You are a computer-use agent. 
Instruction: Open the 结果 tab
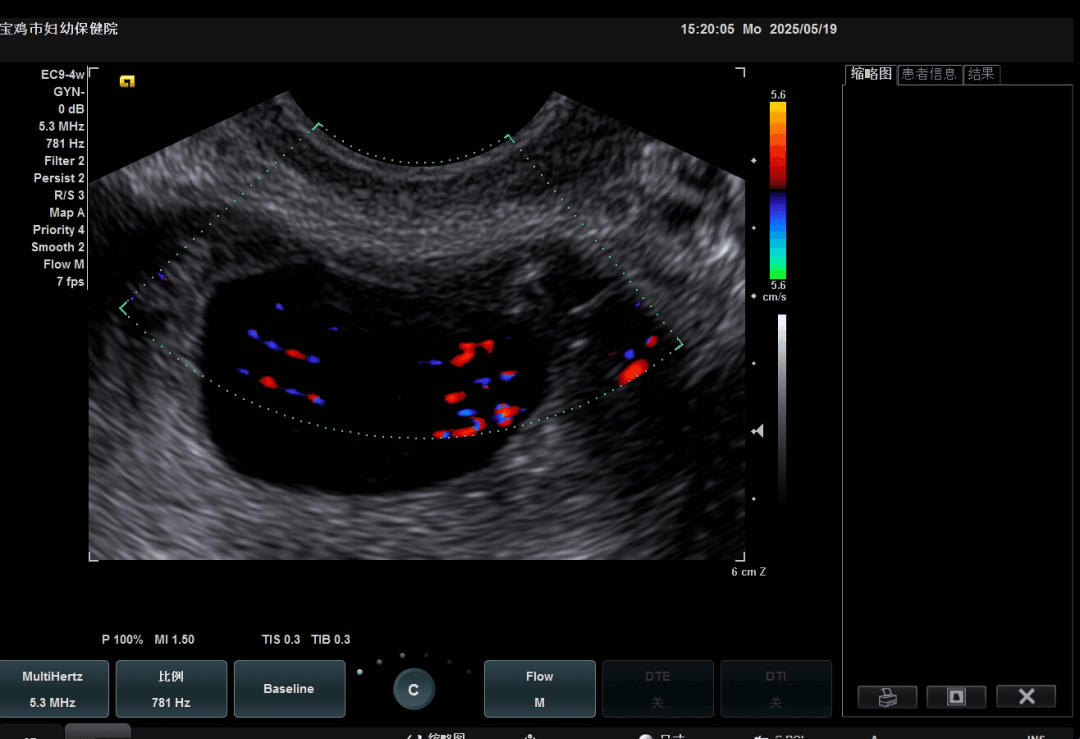[981, 74]
